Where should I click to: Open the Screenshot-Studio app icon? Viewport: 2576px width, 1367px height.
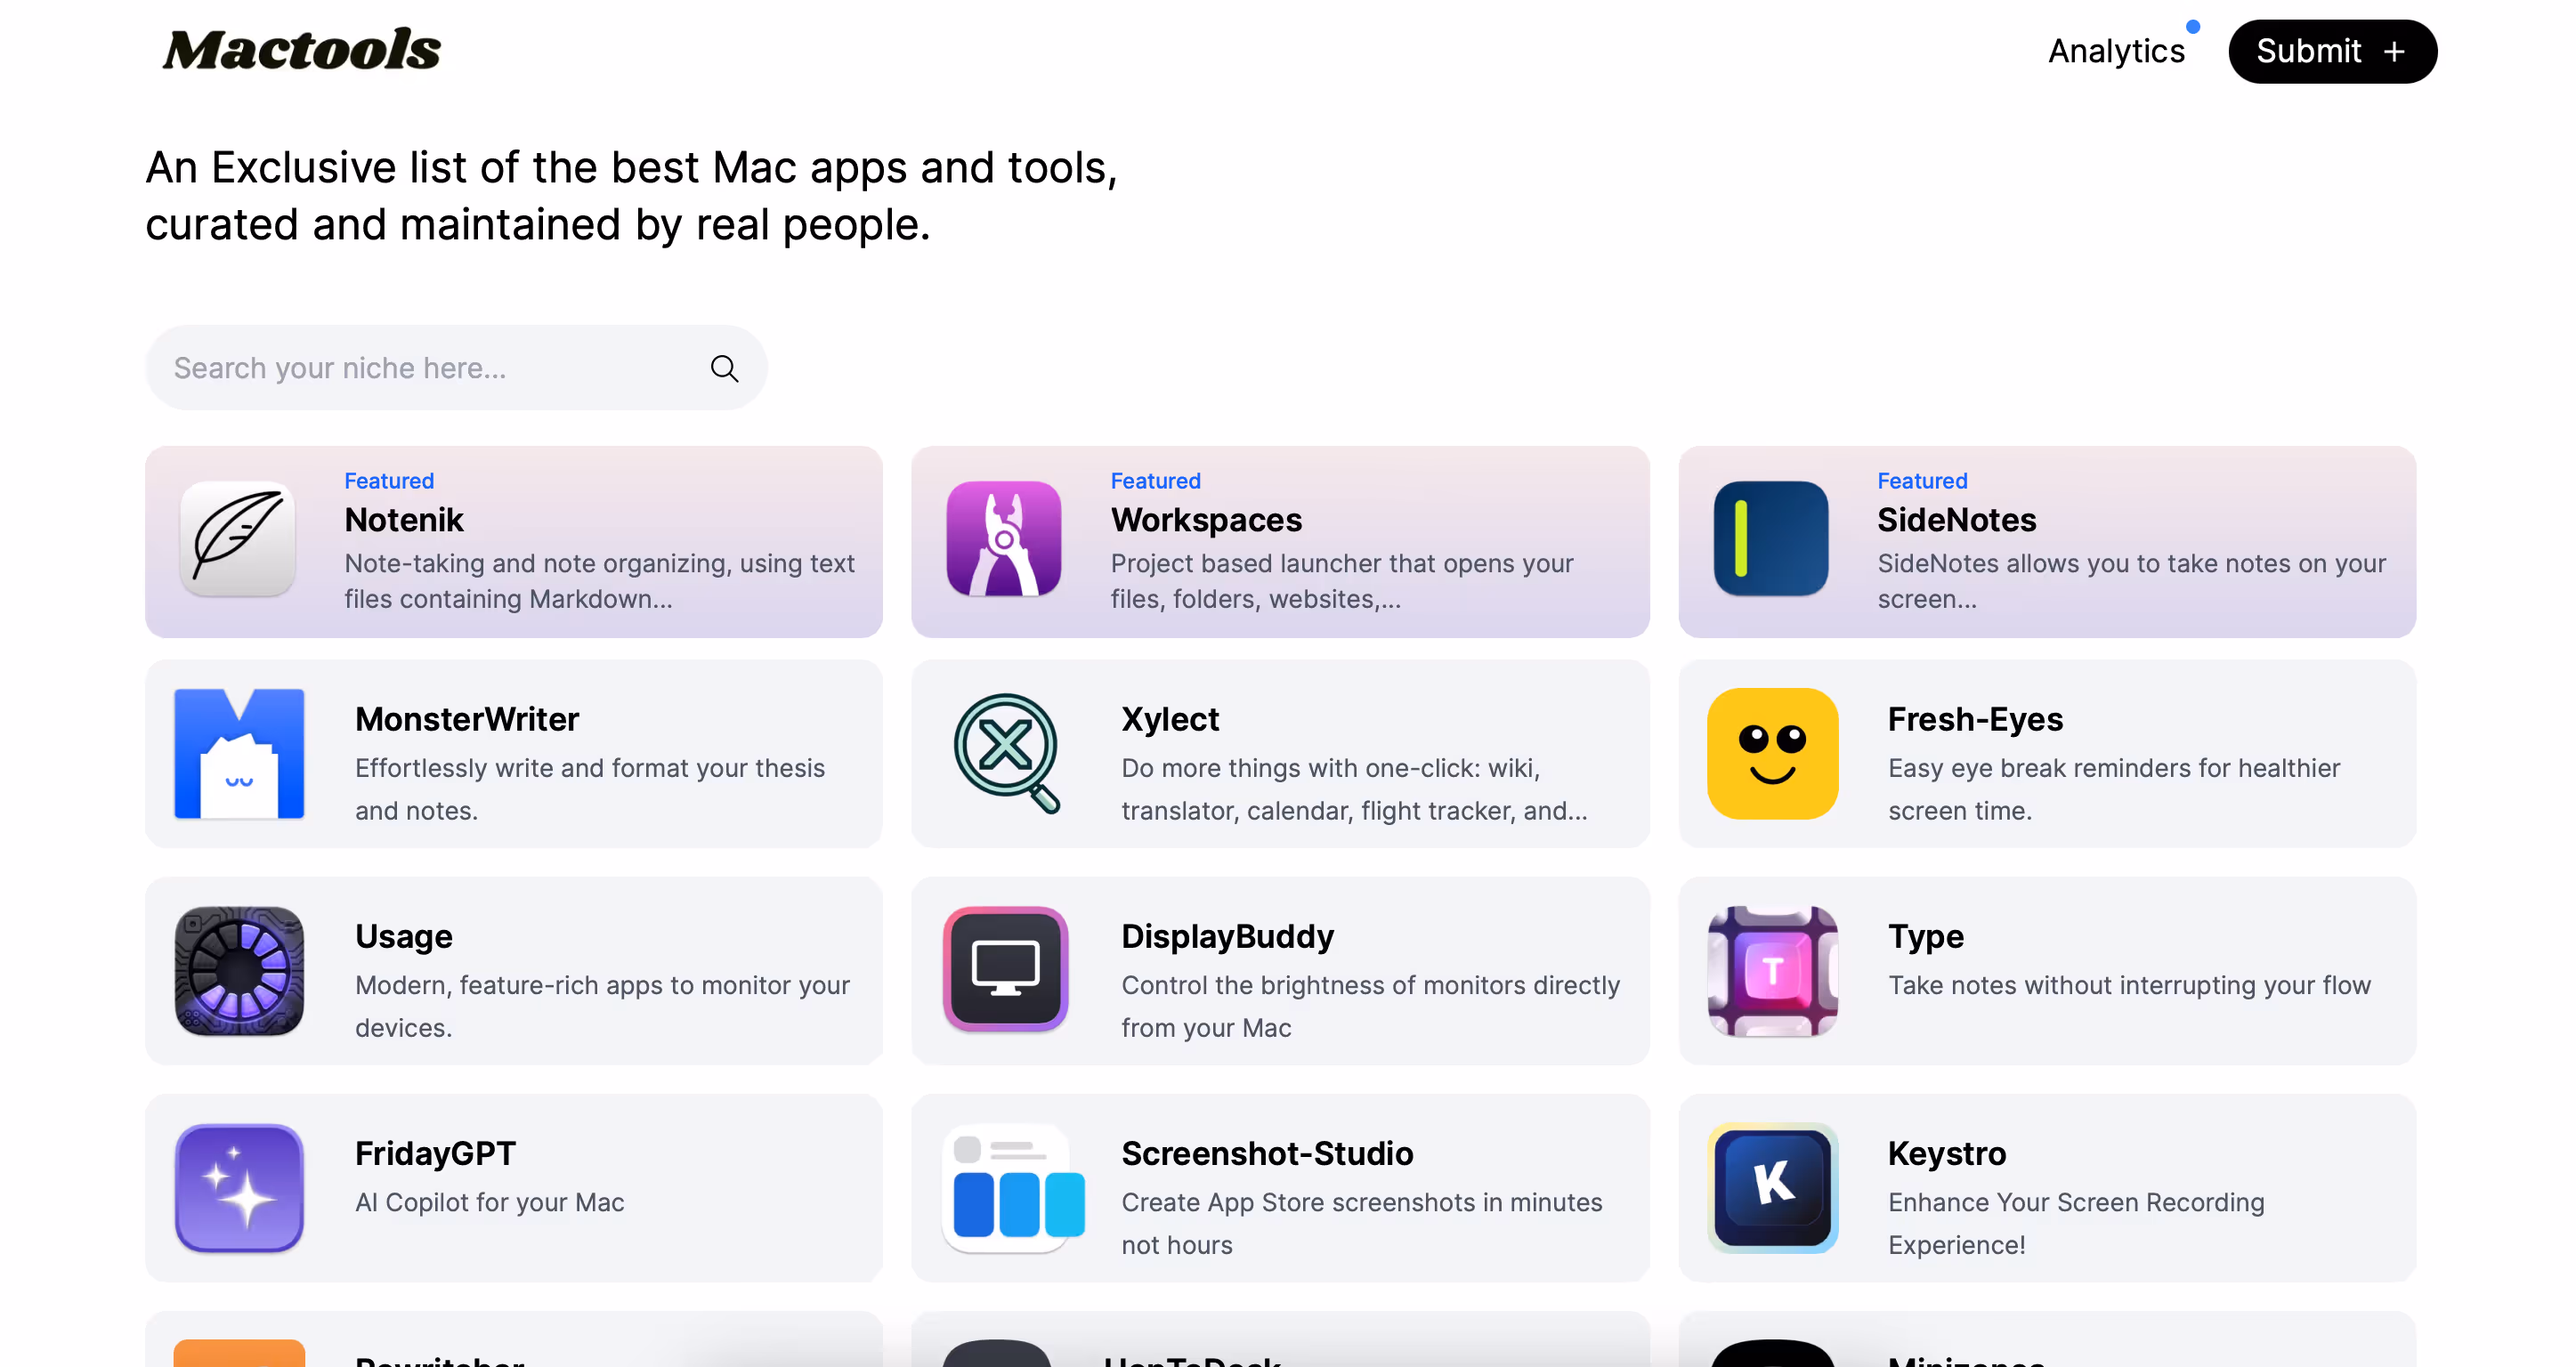tap(1013, 1188)
